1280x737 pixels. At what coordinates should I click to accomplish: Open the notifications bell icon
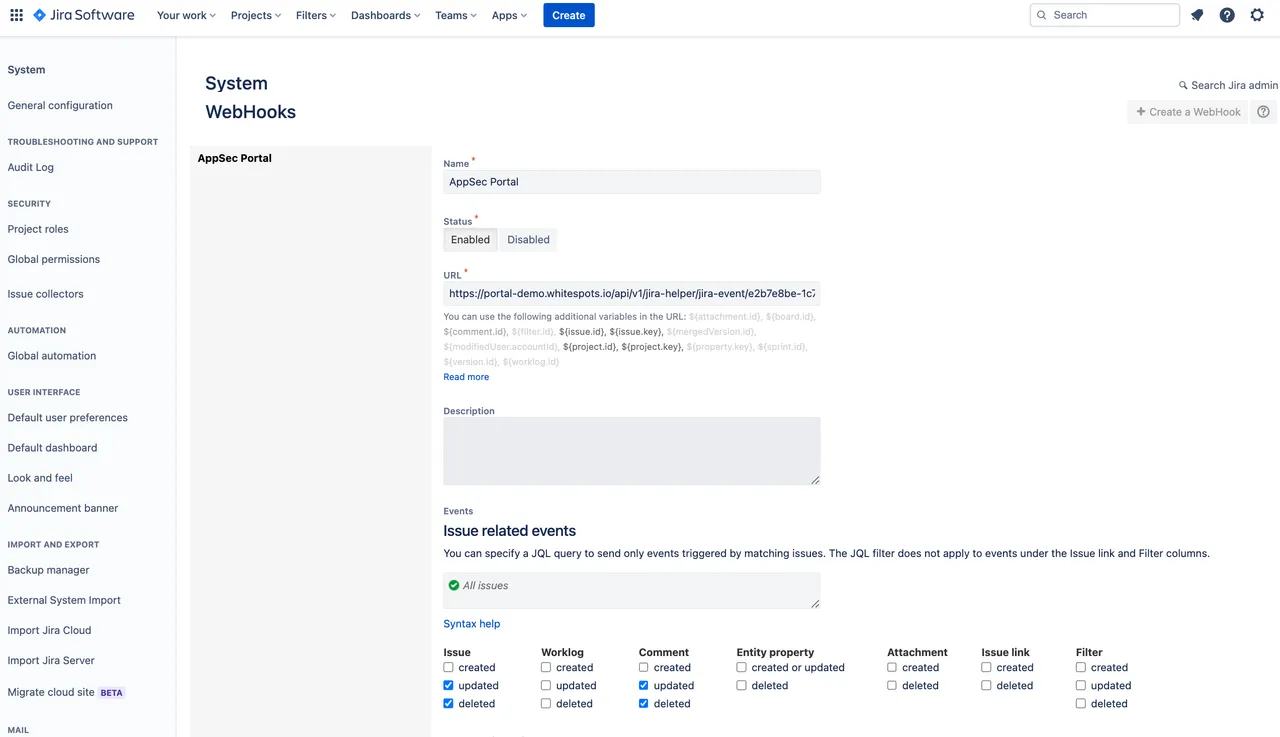(x=1197, y=15)
